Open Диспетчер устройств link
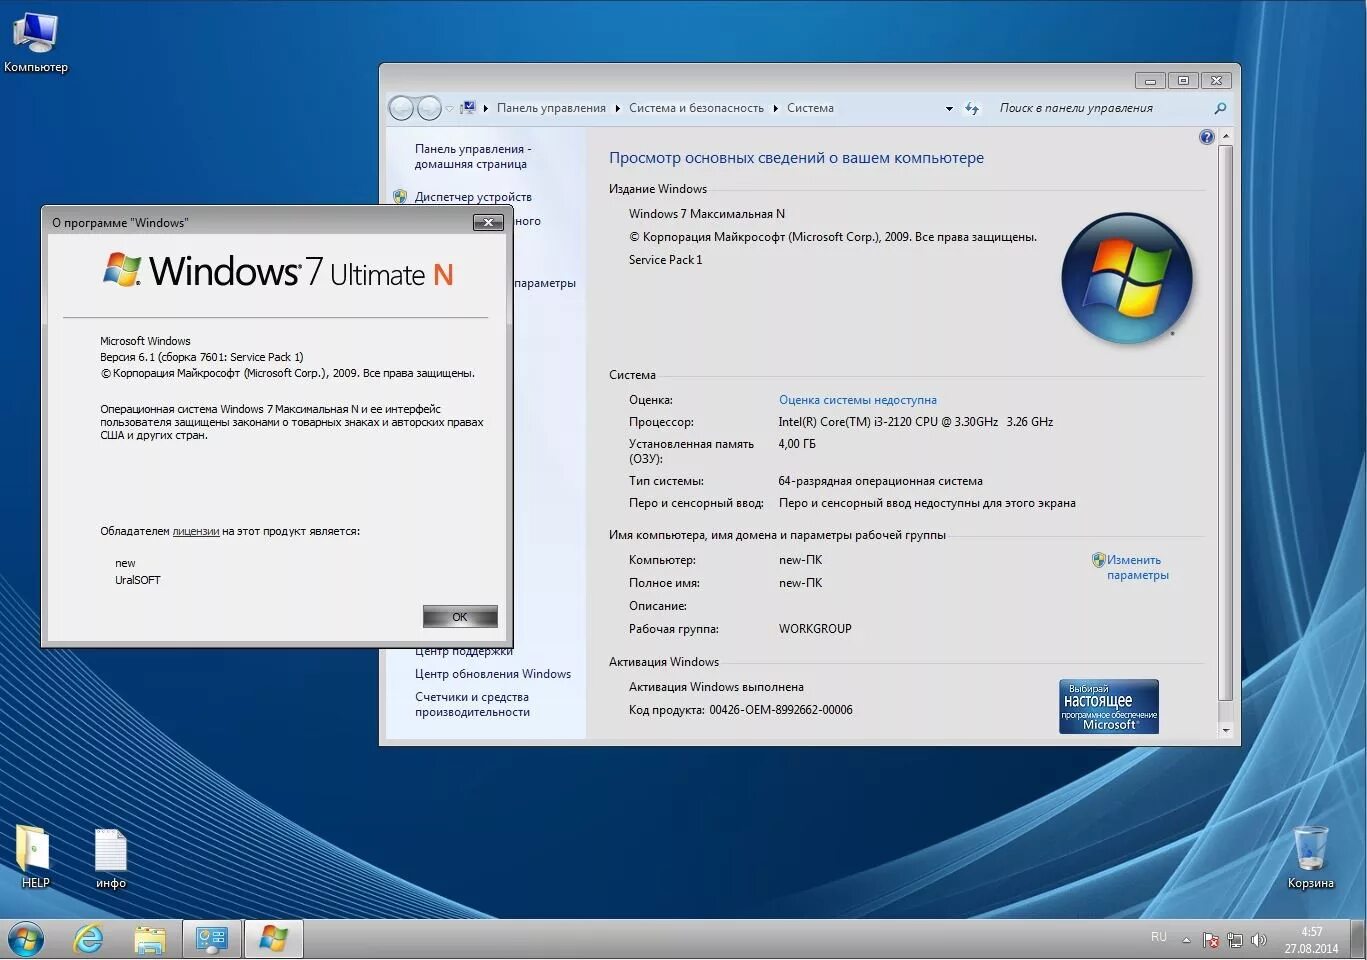Viewport: 1367px width, 960px height. coord(473,197)
